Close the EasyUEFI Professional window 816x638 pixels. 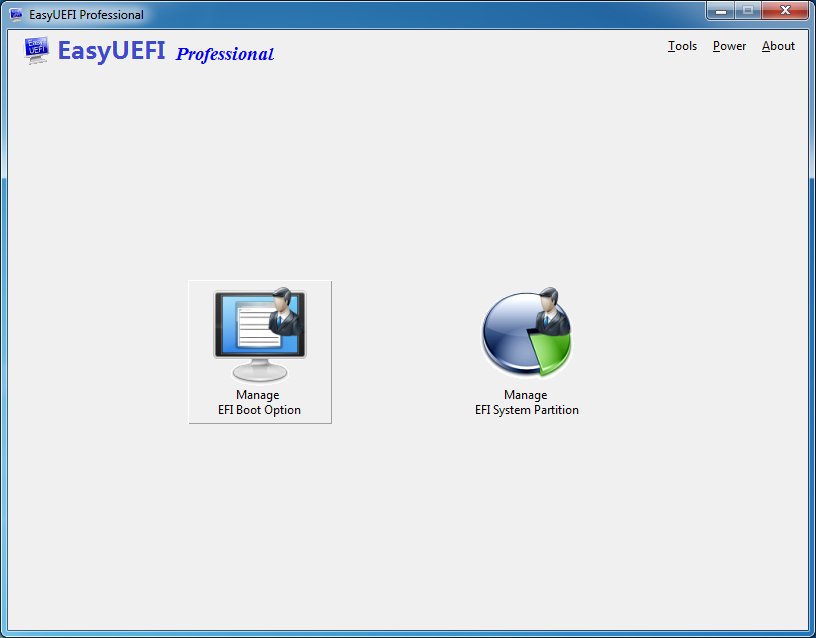785,10
